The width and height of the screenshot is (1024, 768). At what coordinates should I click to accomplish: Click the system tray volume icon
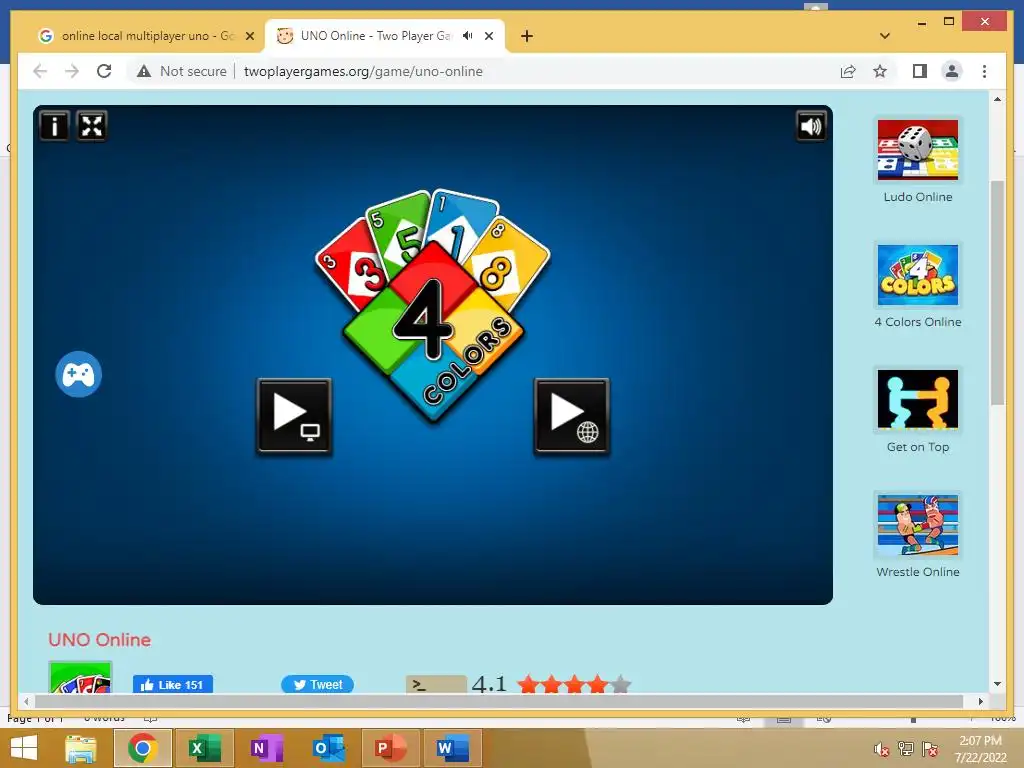tap(881, 749)
